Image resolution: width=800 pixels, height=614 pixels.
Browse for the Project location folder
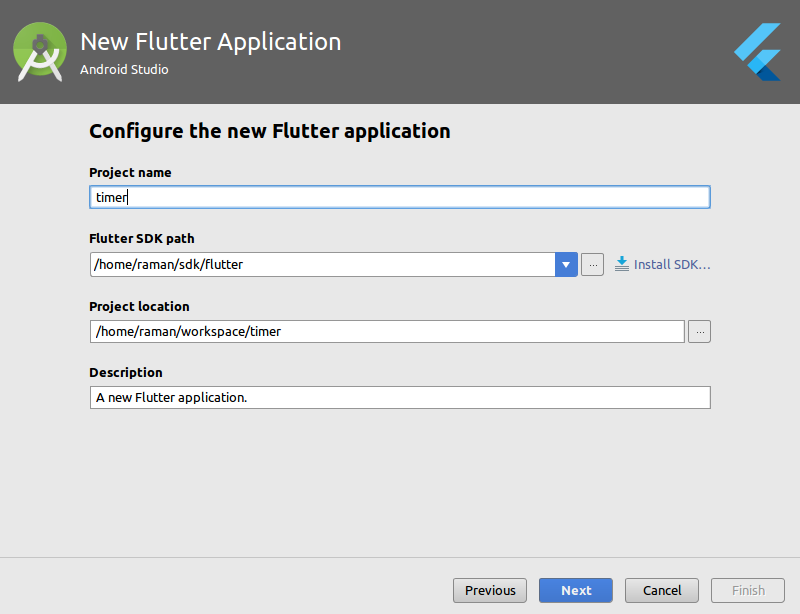699,332
